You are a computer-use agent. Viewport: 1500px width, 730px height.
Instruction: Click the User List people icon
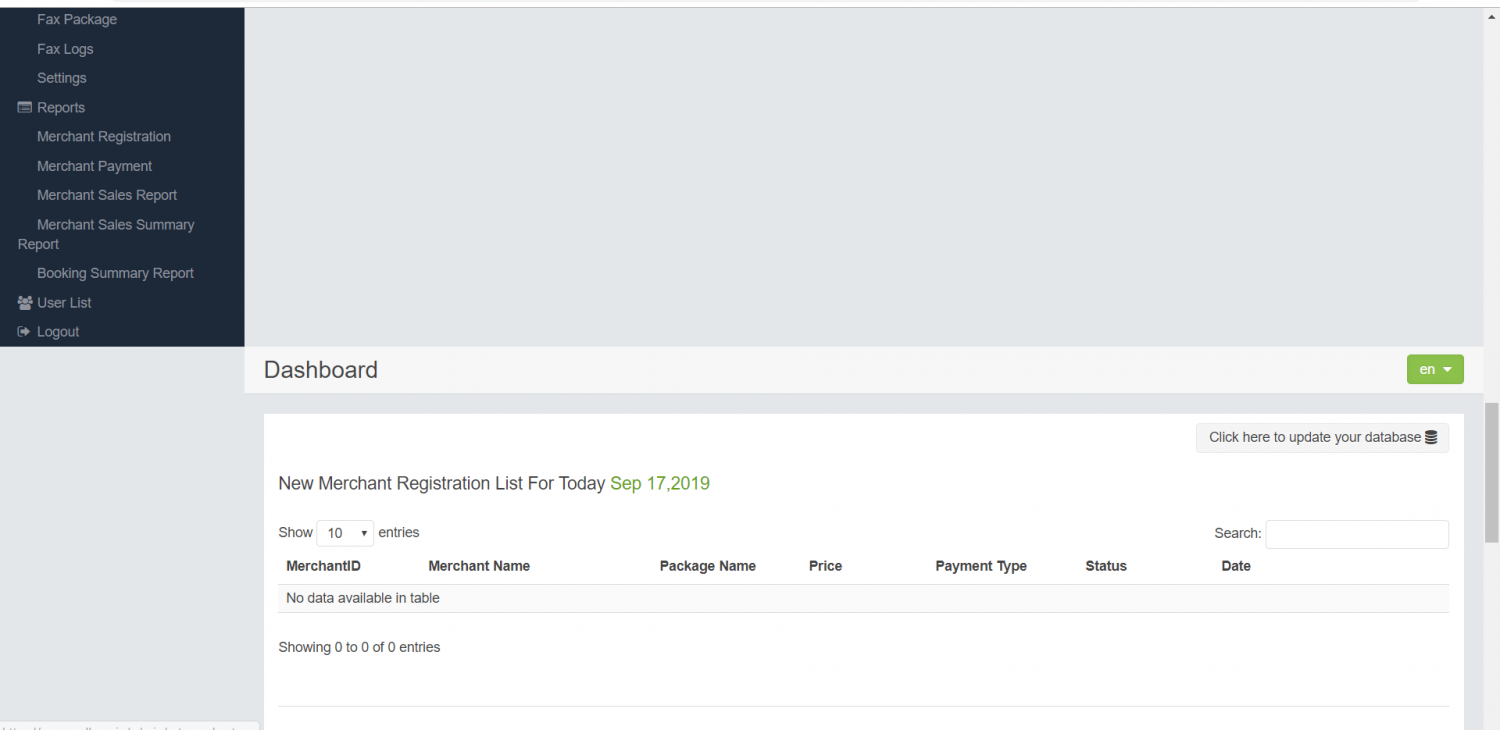click(25, 302)
